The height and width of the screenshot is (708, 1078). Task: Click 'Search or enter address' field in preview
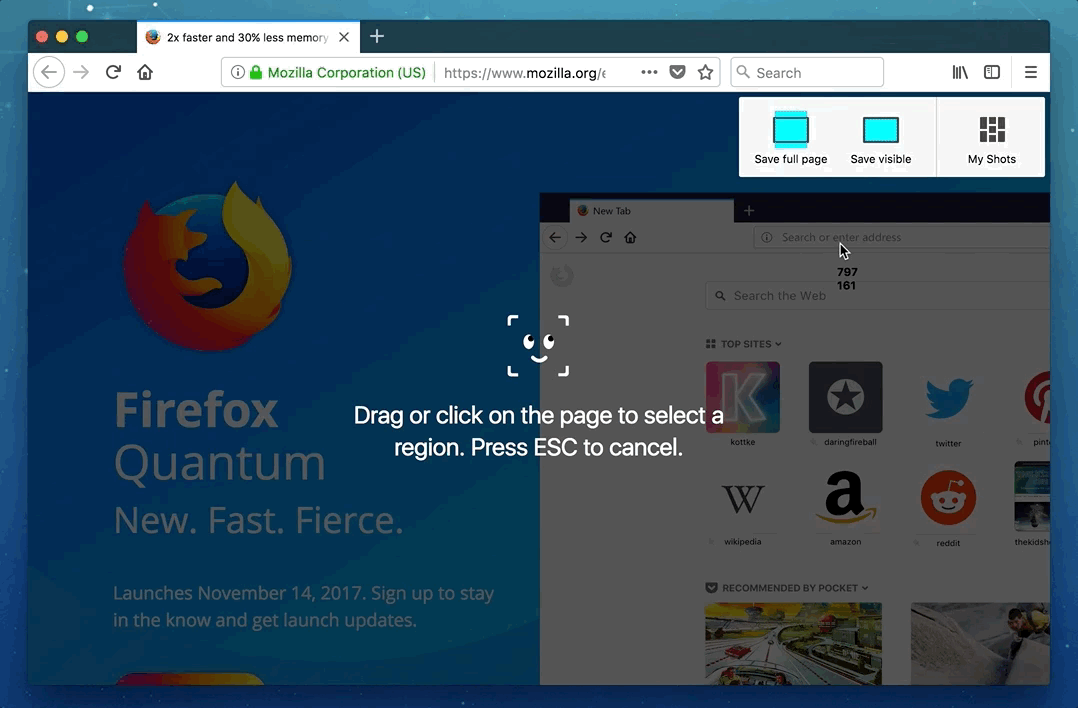click(901, 237)
